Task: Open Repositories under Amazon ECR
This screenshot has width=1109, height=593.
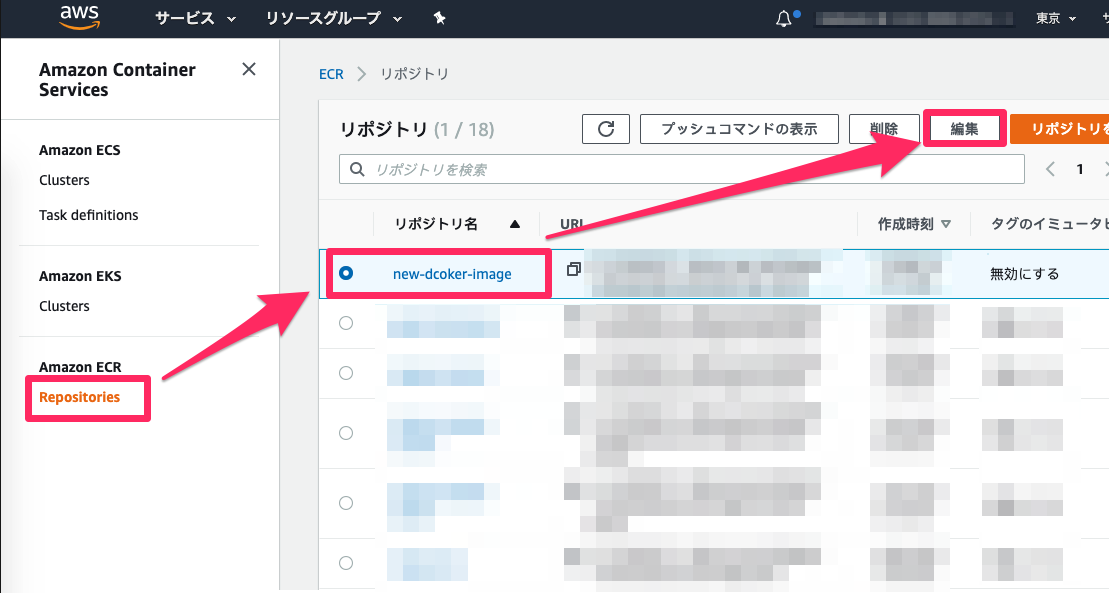Action: click(x=79, y=397)
